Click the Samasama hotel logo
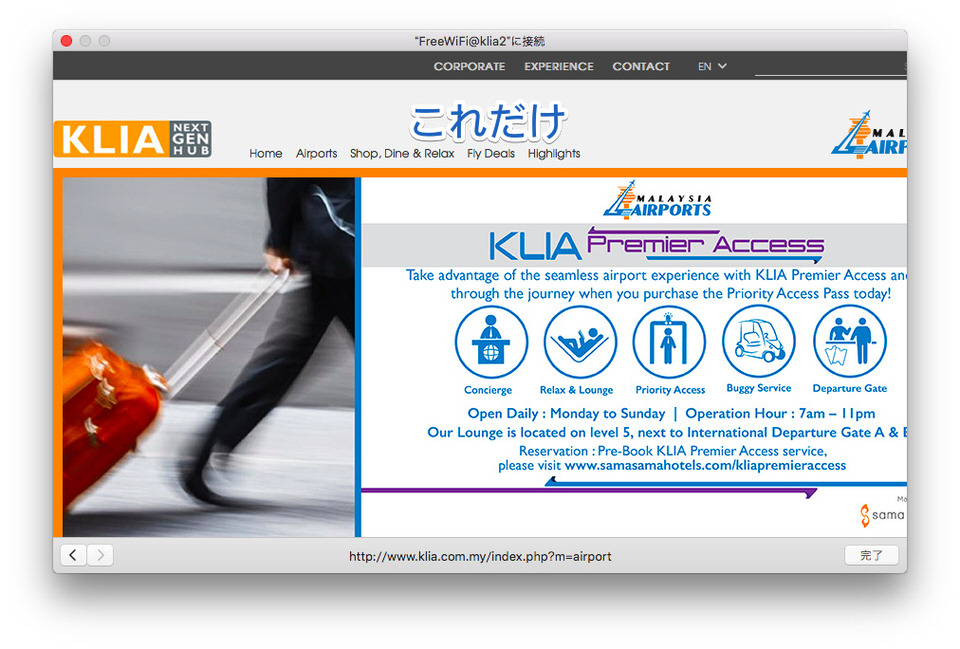This screenshot has width=960, height=649. pos(882,515)
